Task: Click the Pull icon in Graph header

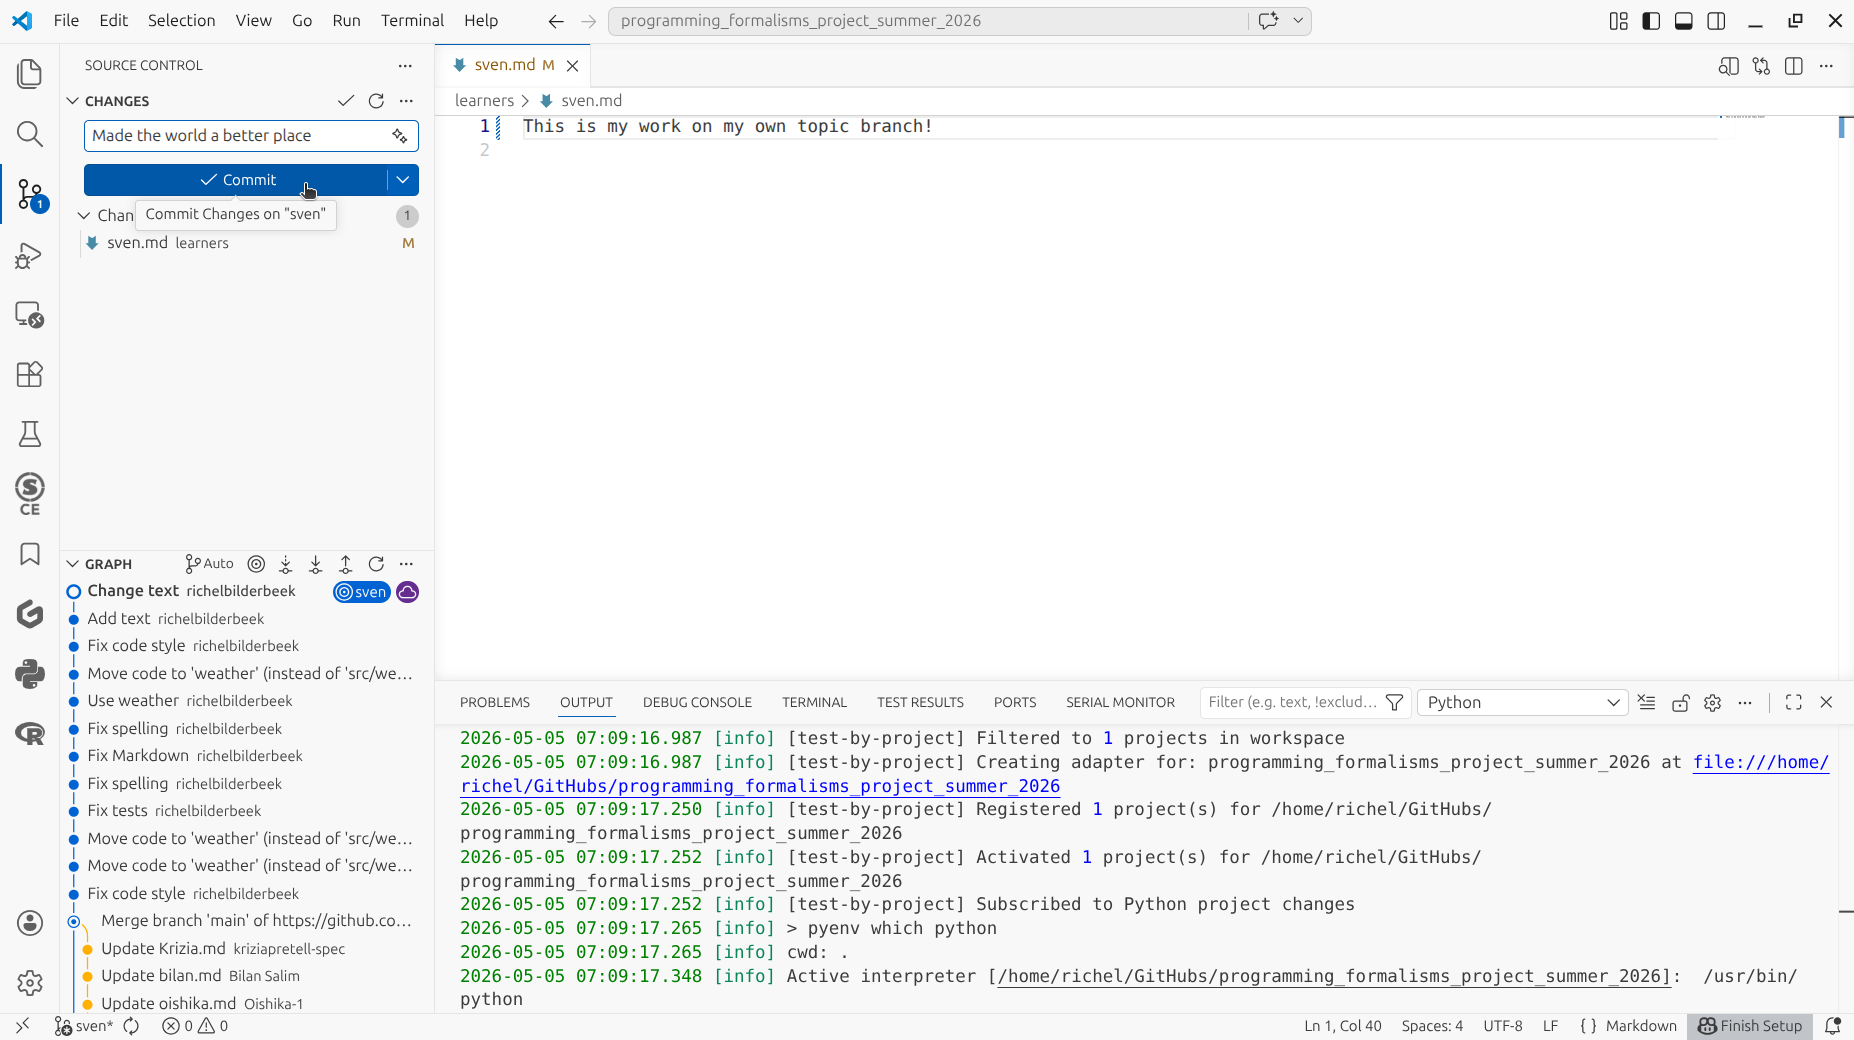Action: point(316,564)
